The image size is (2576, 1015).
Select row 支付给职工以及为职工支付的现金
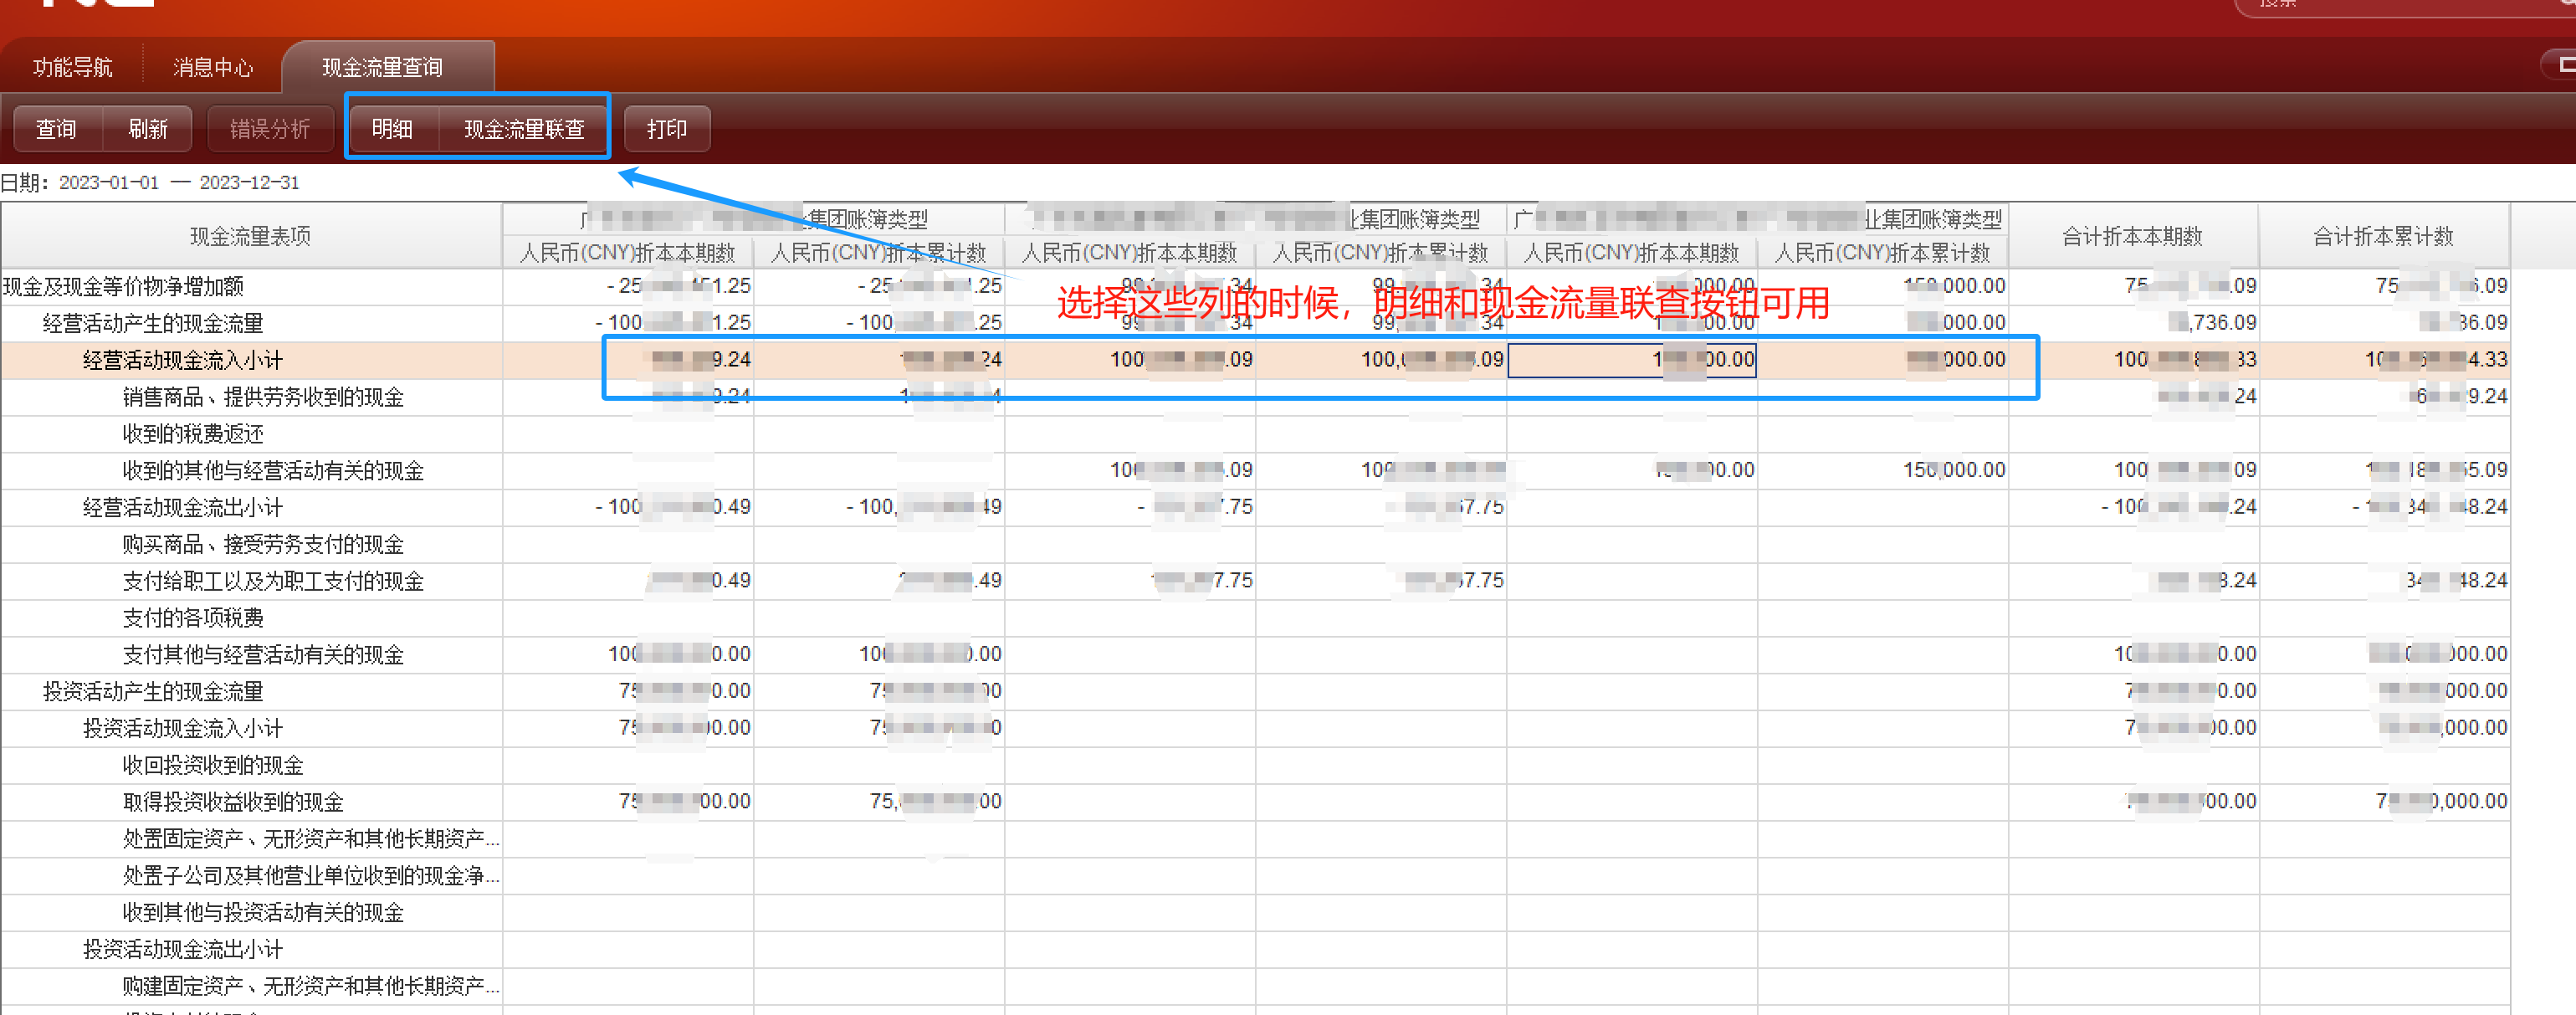(1255, 581)
